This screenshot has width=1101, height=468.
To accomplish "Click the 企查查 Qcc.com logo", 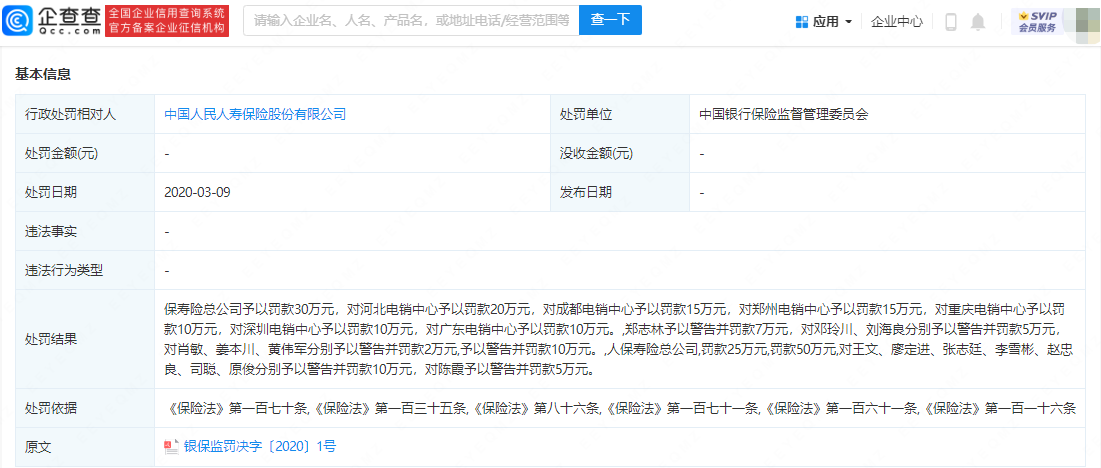I will [51, 21].
